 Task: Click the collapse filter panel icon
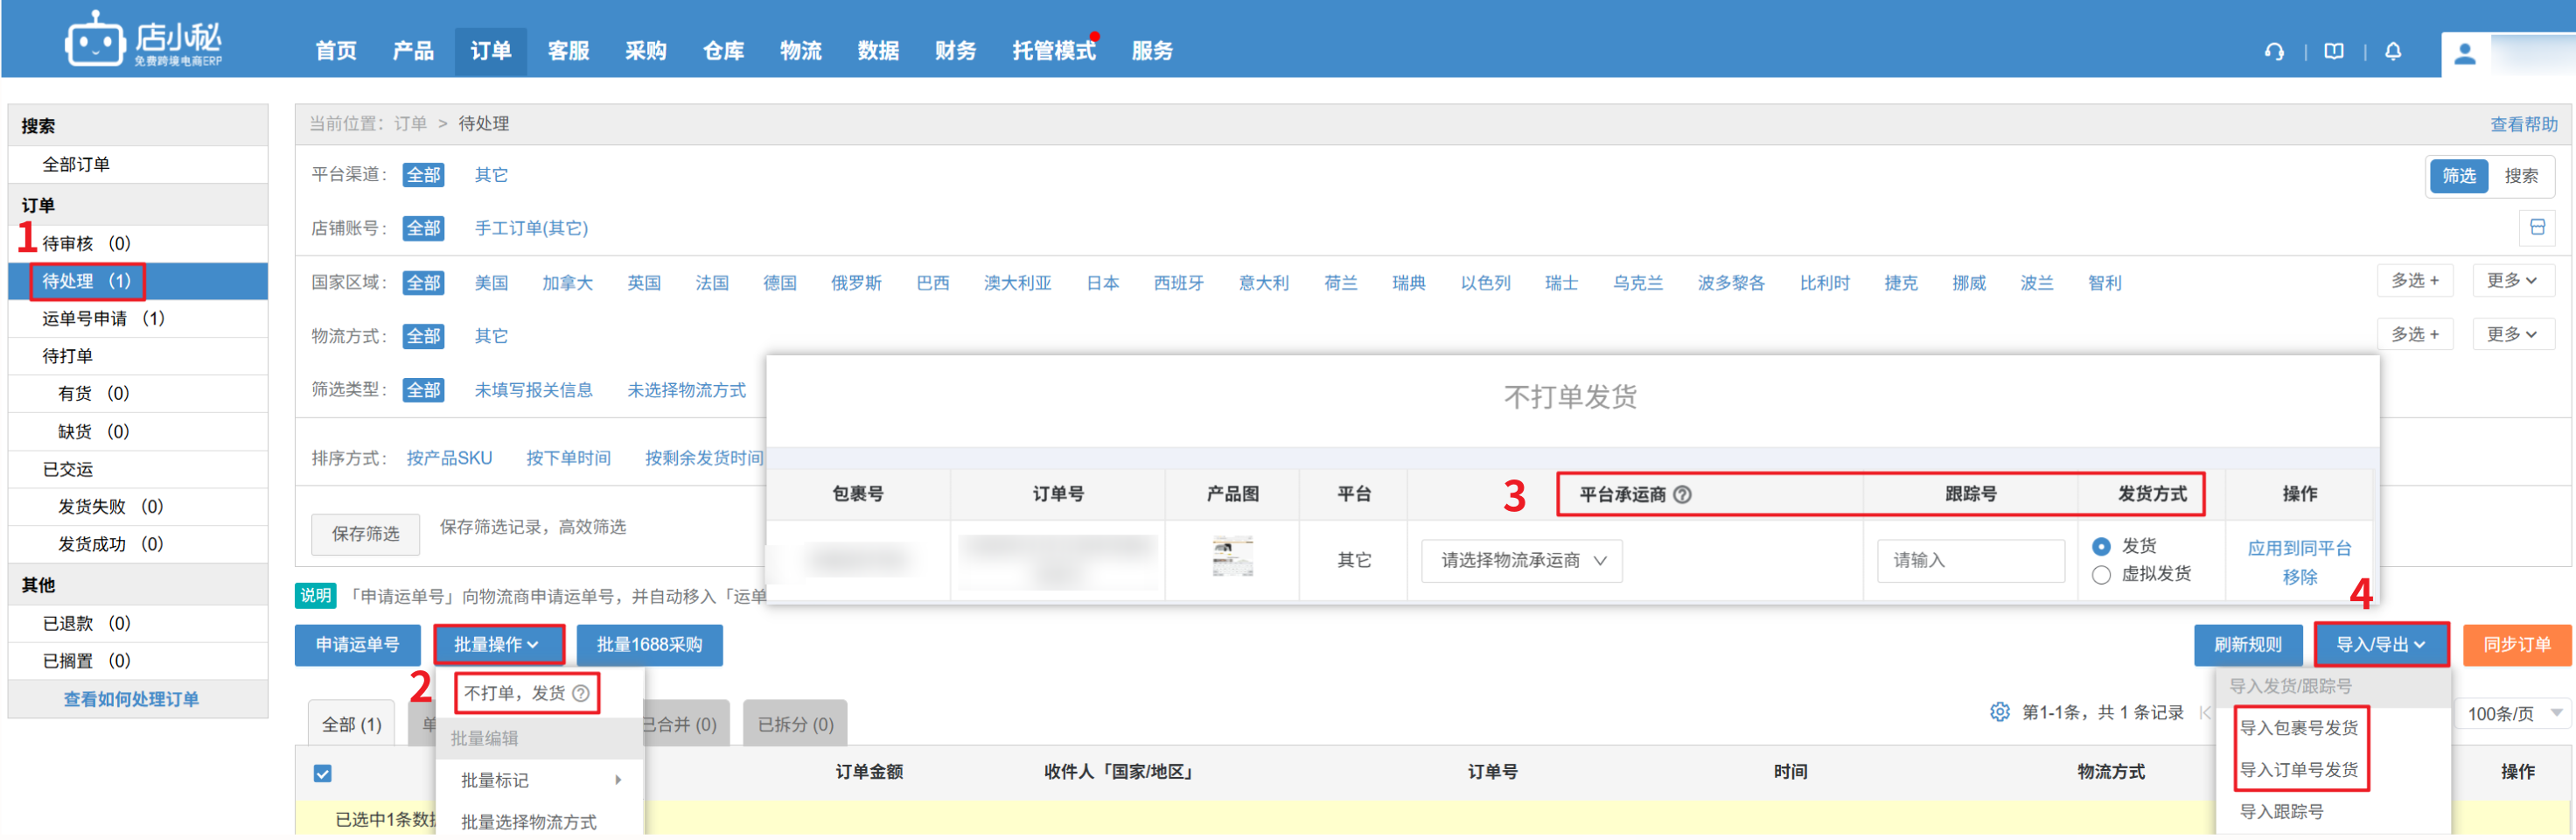click(2536, 227)
